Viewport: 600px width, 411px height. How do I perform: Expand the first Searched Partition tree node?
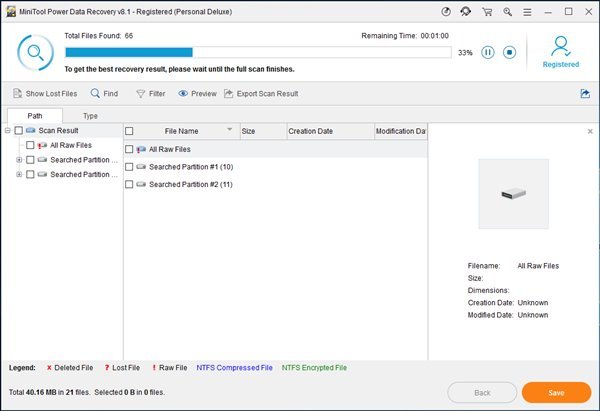coord(19,160)
